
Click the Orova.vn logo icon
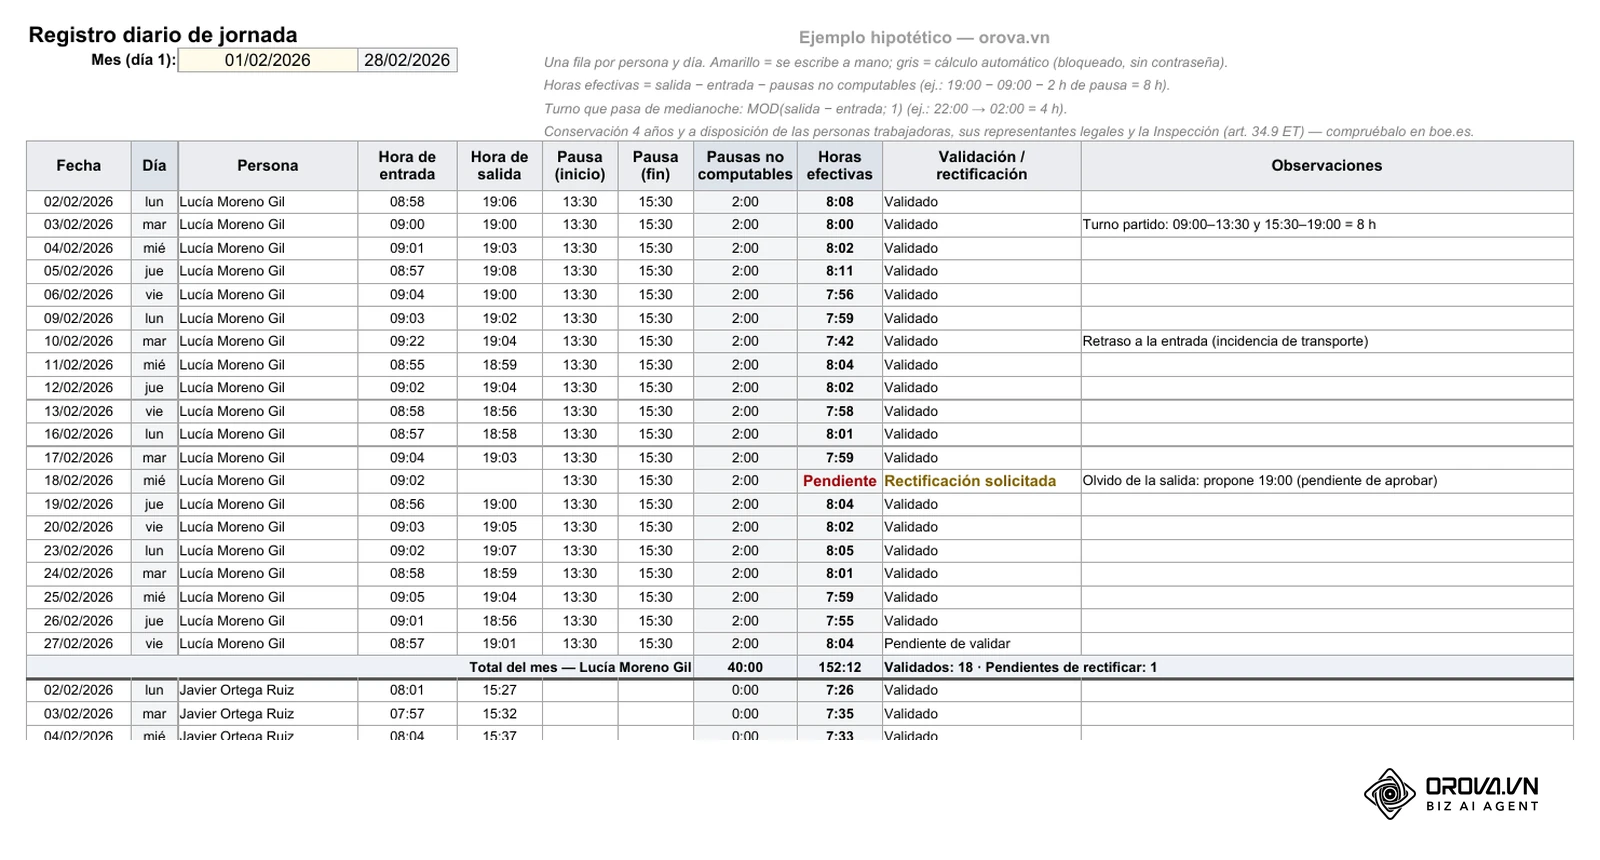click(x=1389, y=794)
